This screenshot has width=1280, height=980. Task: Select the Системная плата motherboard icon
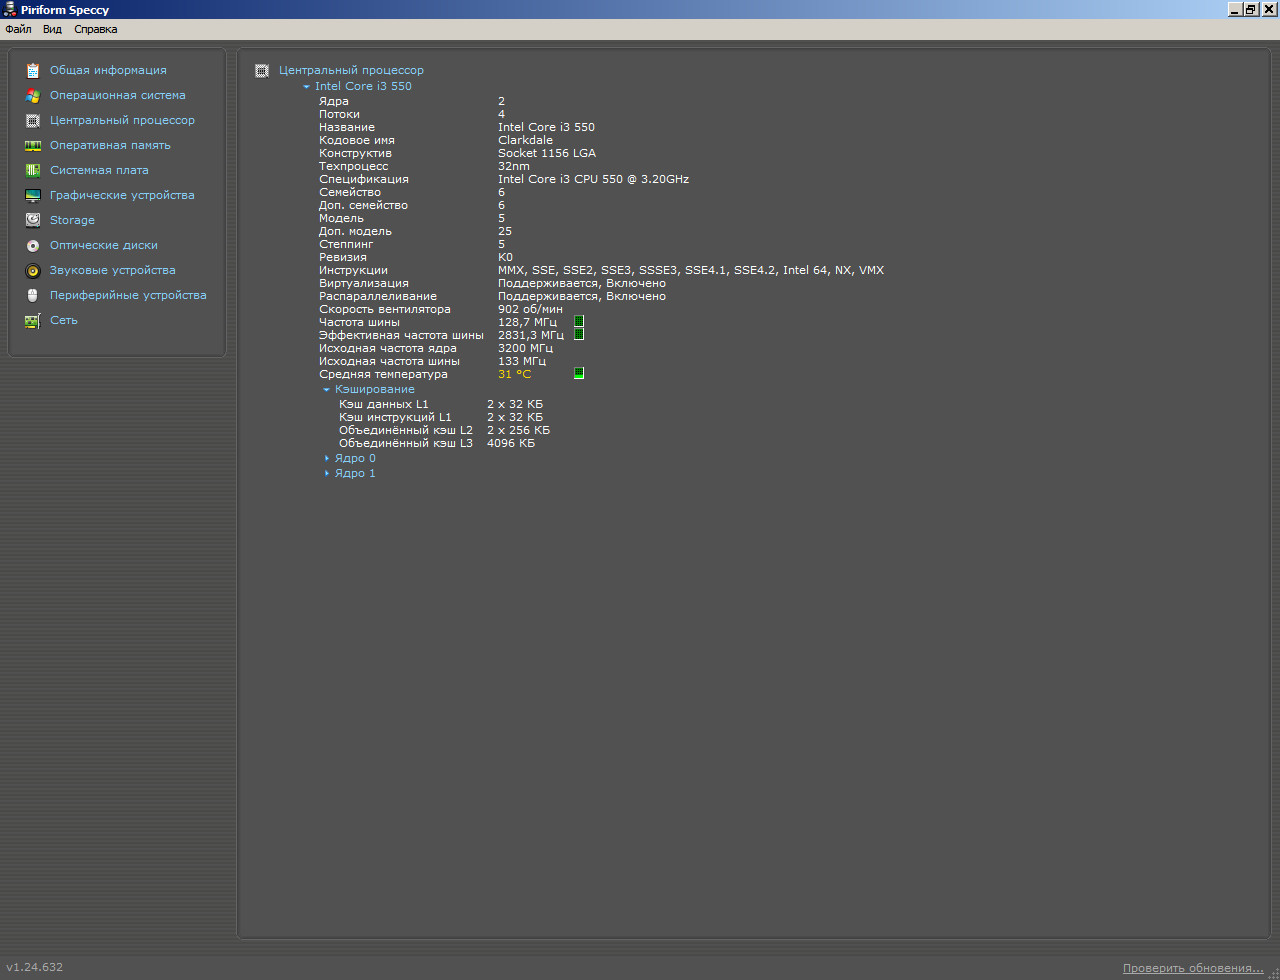(33, 171)
